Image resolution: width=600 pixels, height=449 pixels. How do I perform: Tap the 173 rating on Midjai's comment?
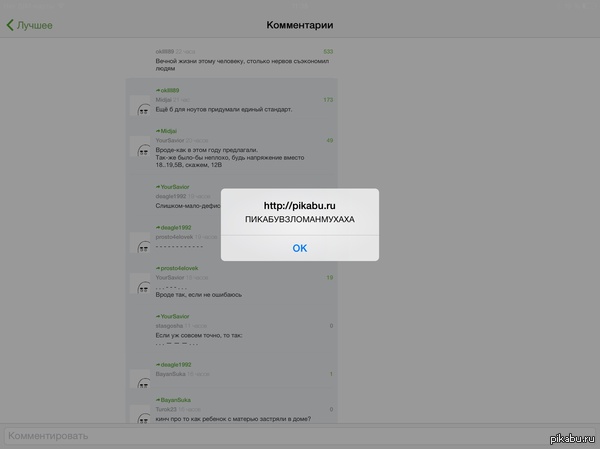(327, 100)
